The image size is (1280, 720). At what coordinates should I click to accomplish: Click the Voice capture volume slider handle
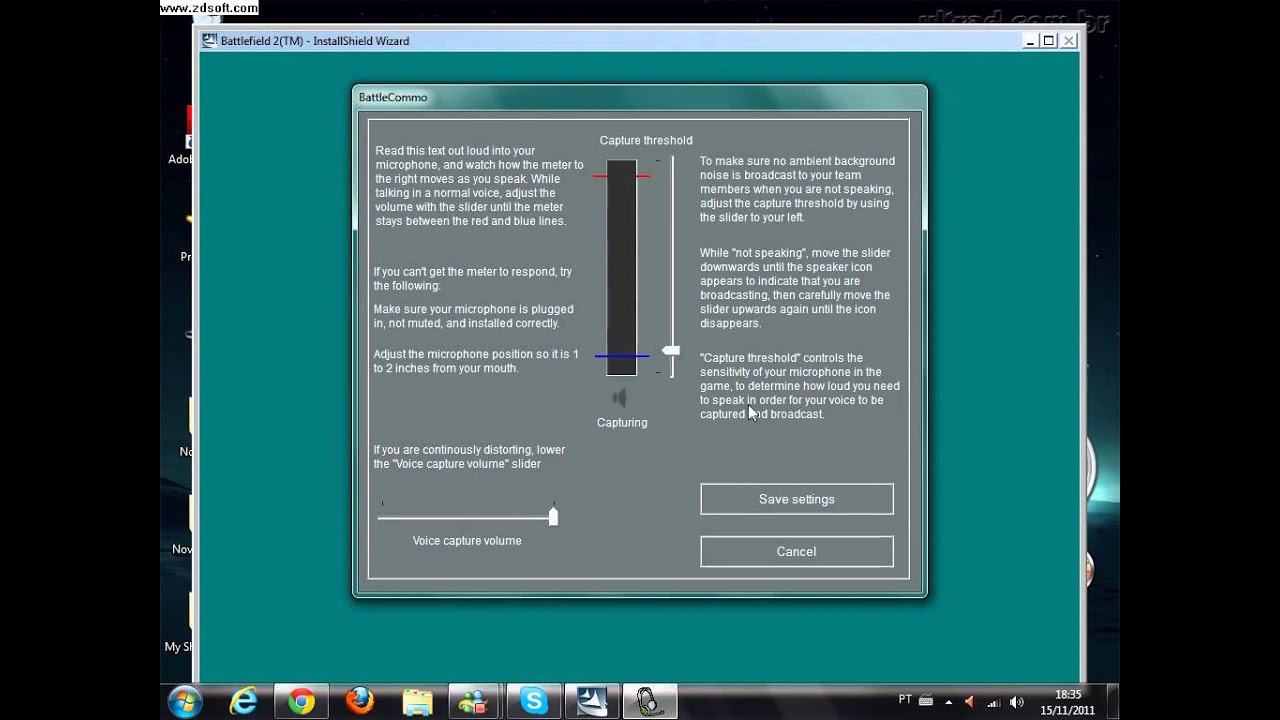point(553,516)
